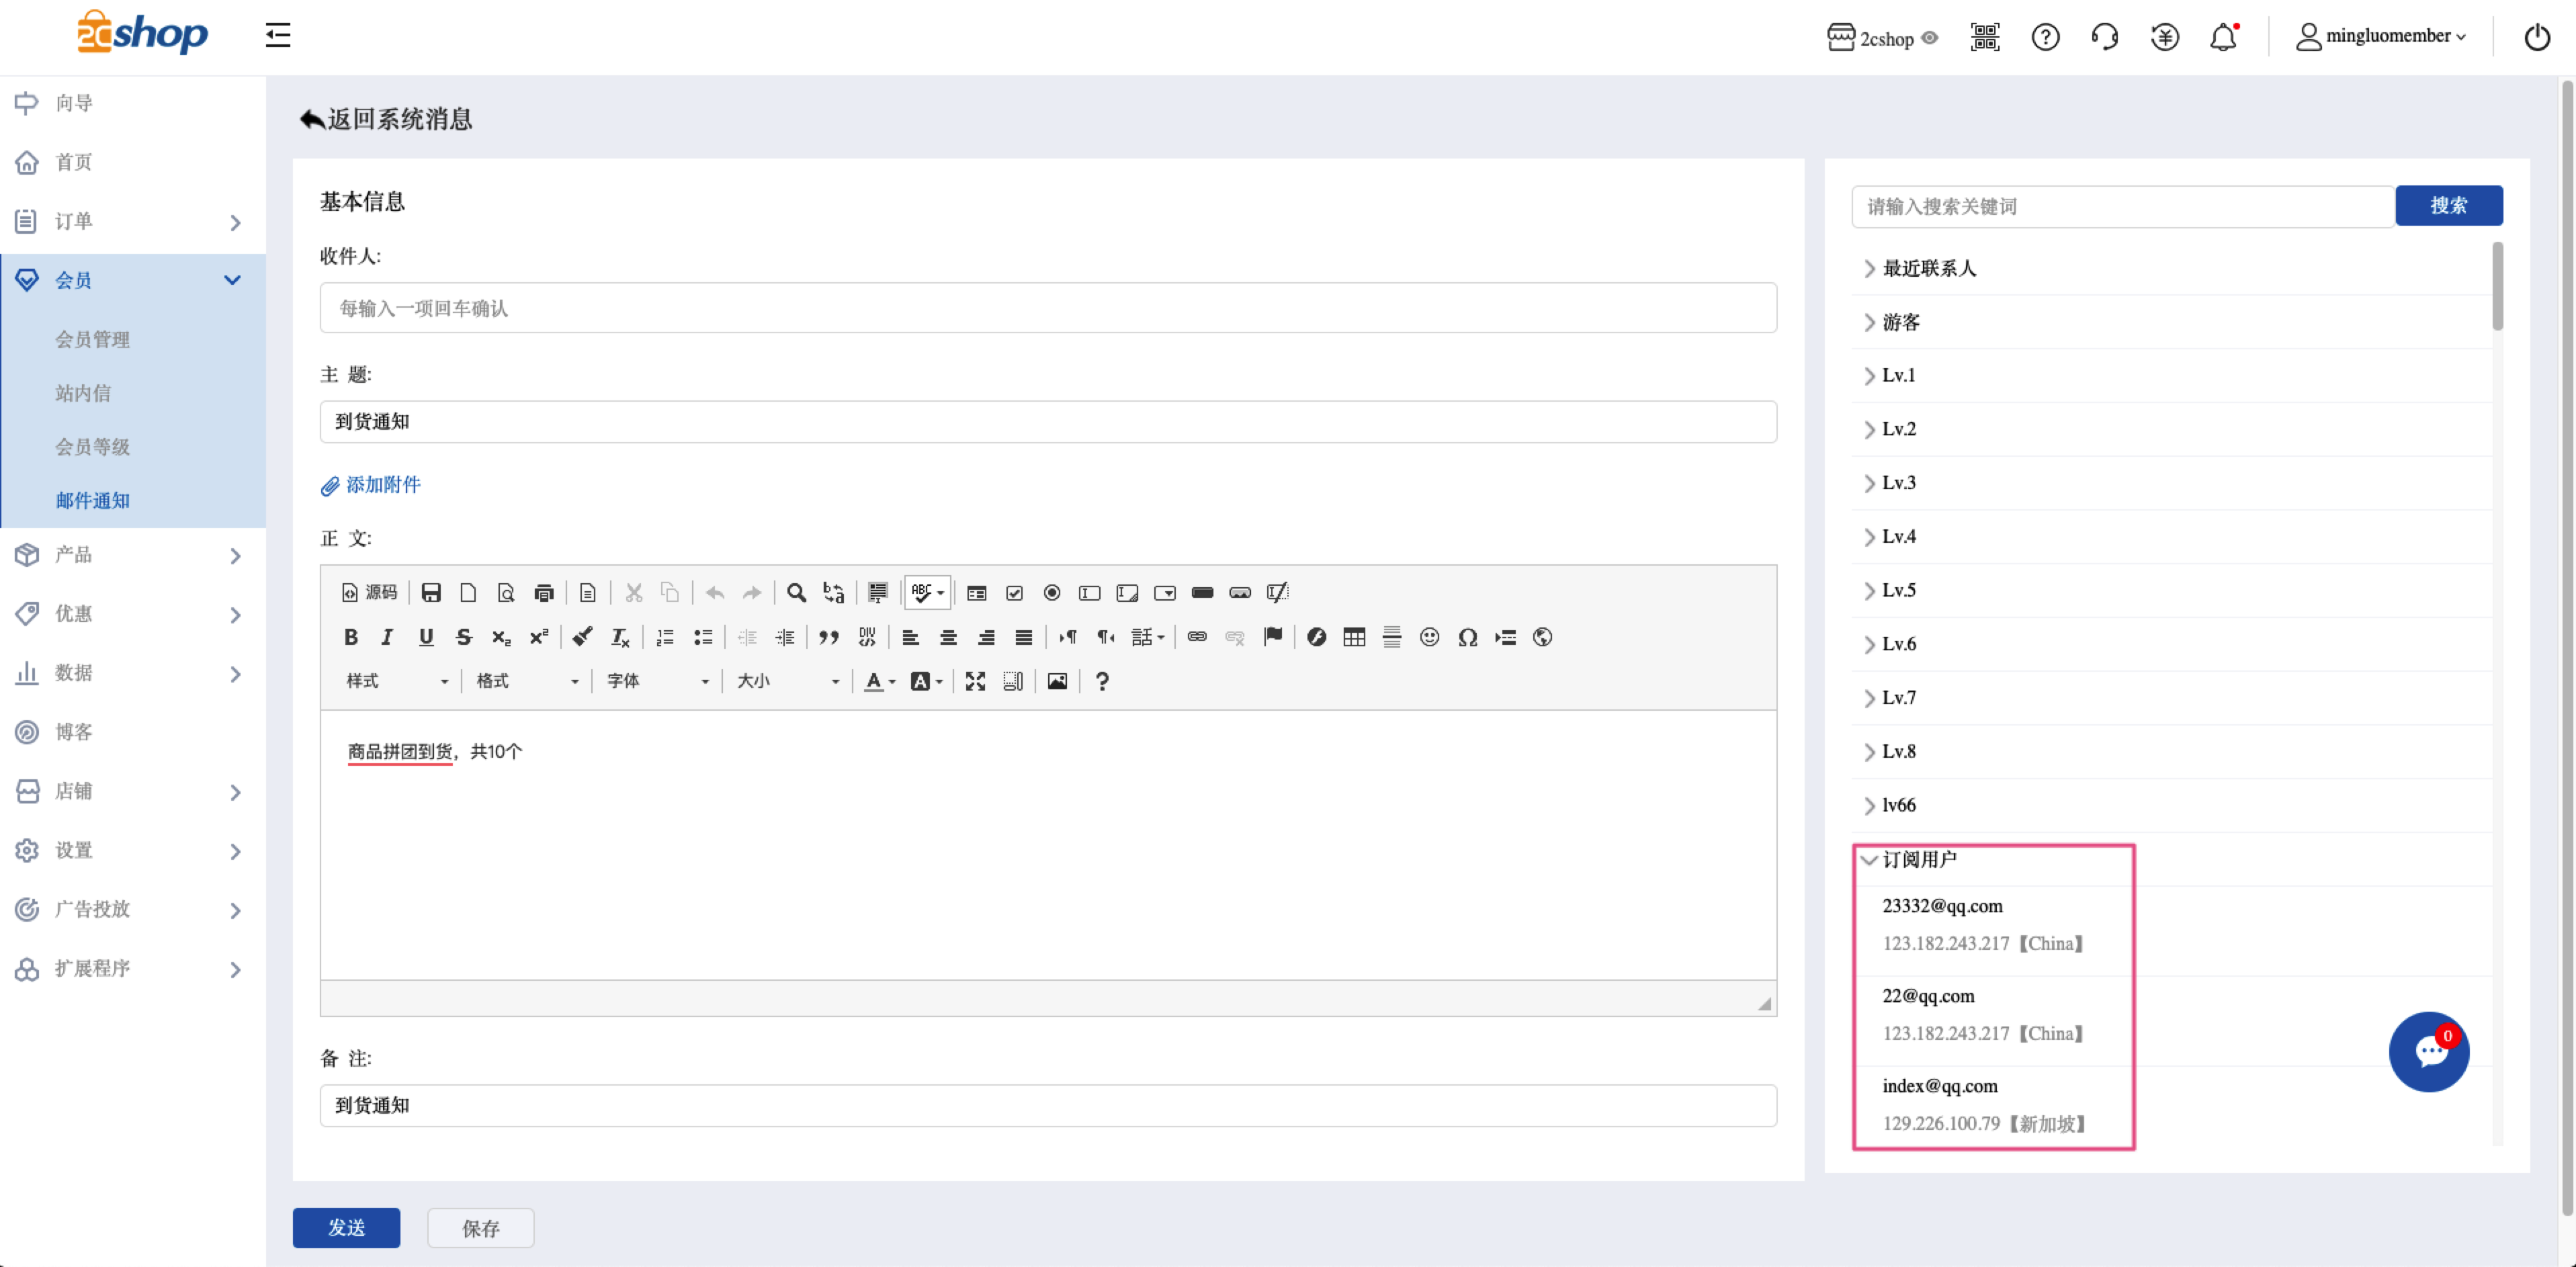Save editor document with floppy icon

point(431,593)
